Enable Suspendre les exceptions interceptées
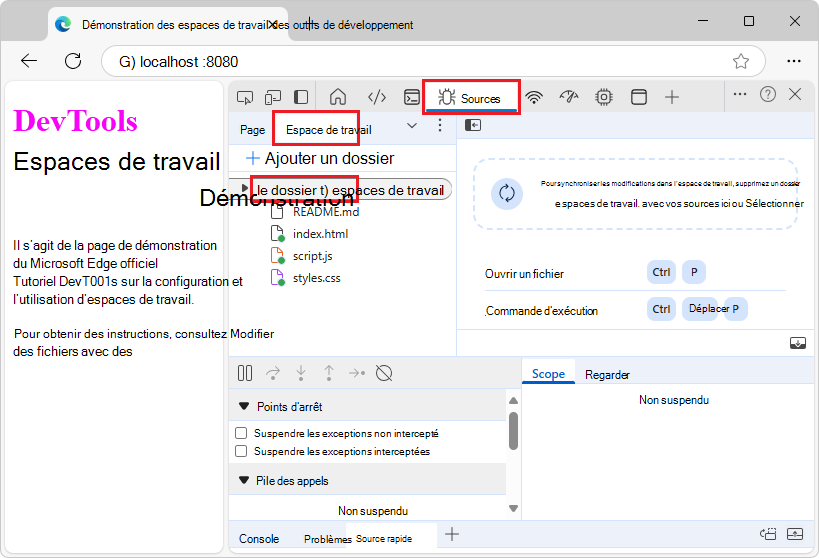 [x=241, y=451]
